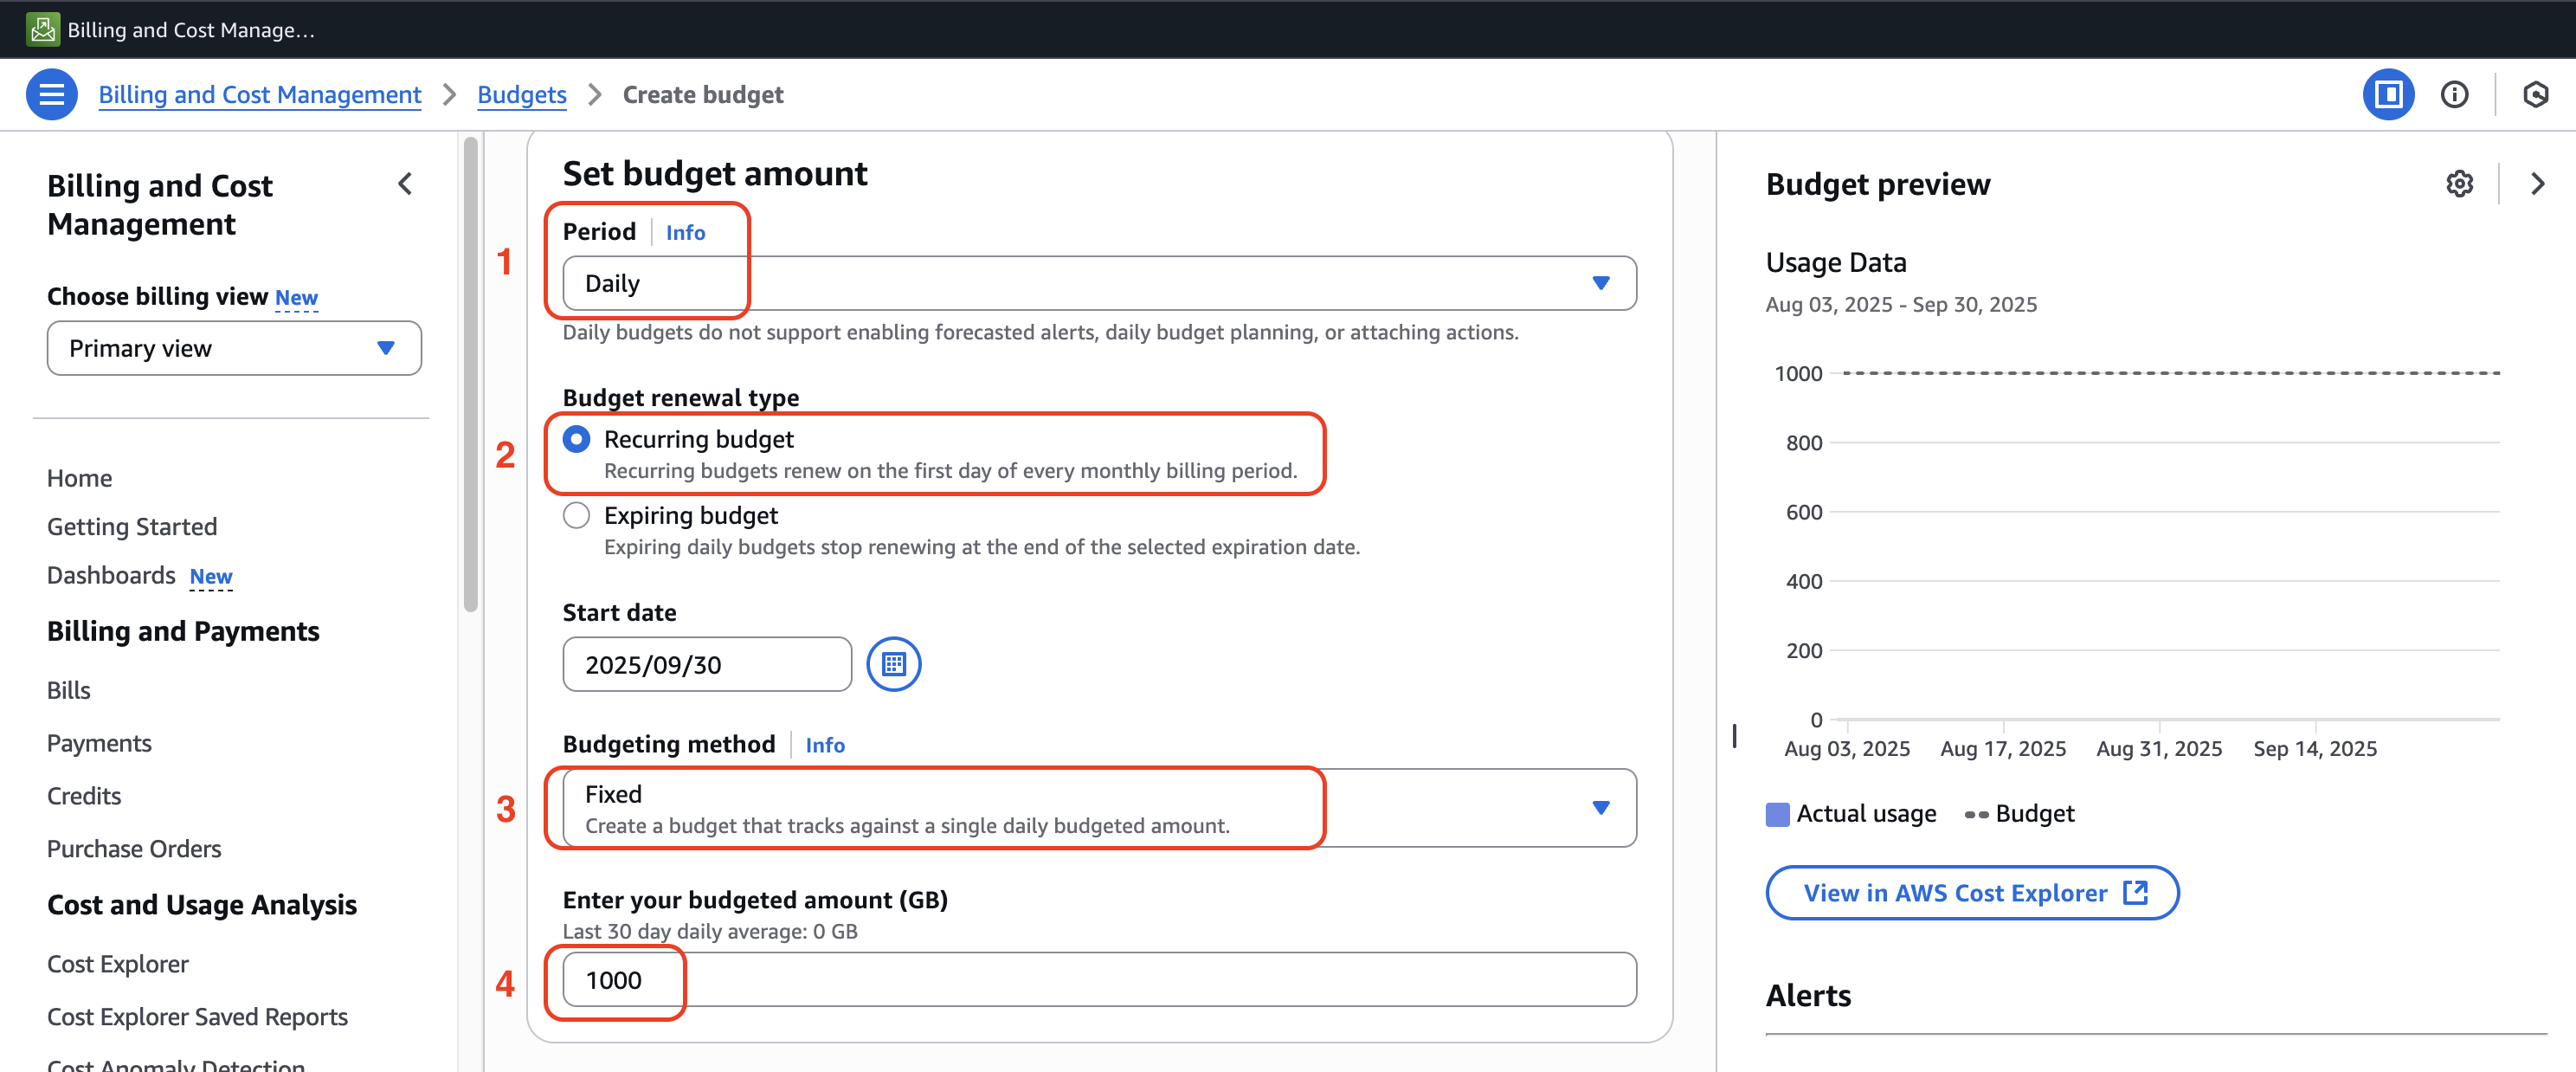This screenshot has height=1072, width=2576.
Task: Go to Cost Explorer in sidebar
Action: point(118,964)
